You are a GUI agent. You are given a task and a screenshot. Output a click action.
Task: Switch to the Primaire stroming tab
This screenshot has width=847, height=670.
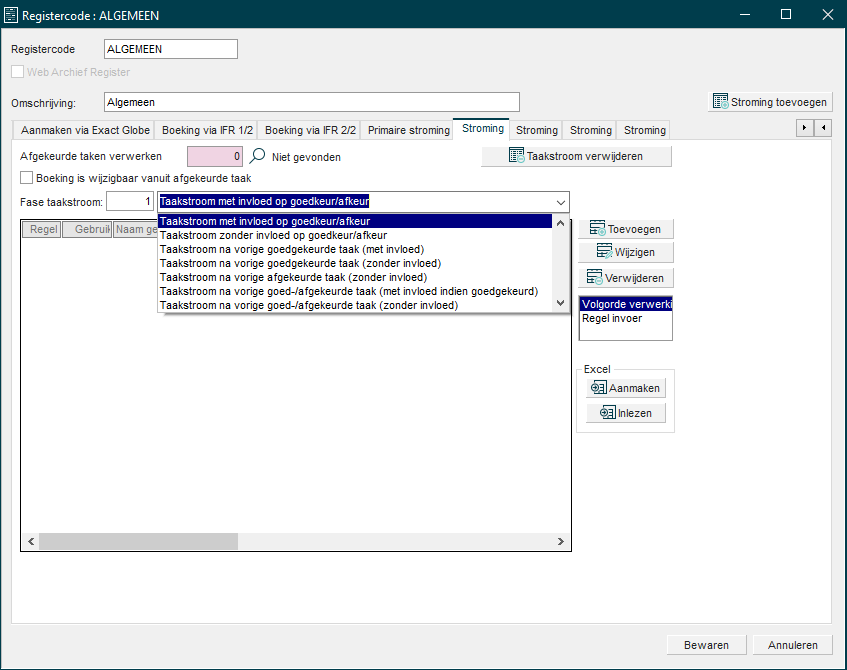click(x=408, y=130)
